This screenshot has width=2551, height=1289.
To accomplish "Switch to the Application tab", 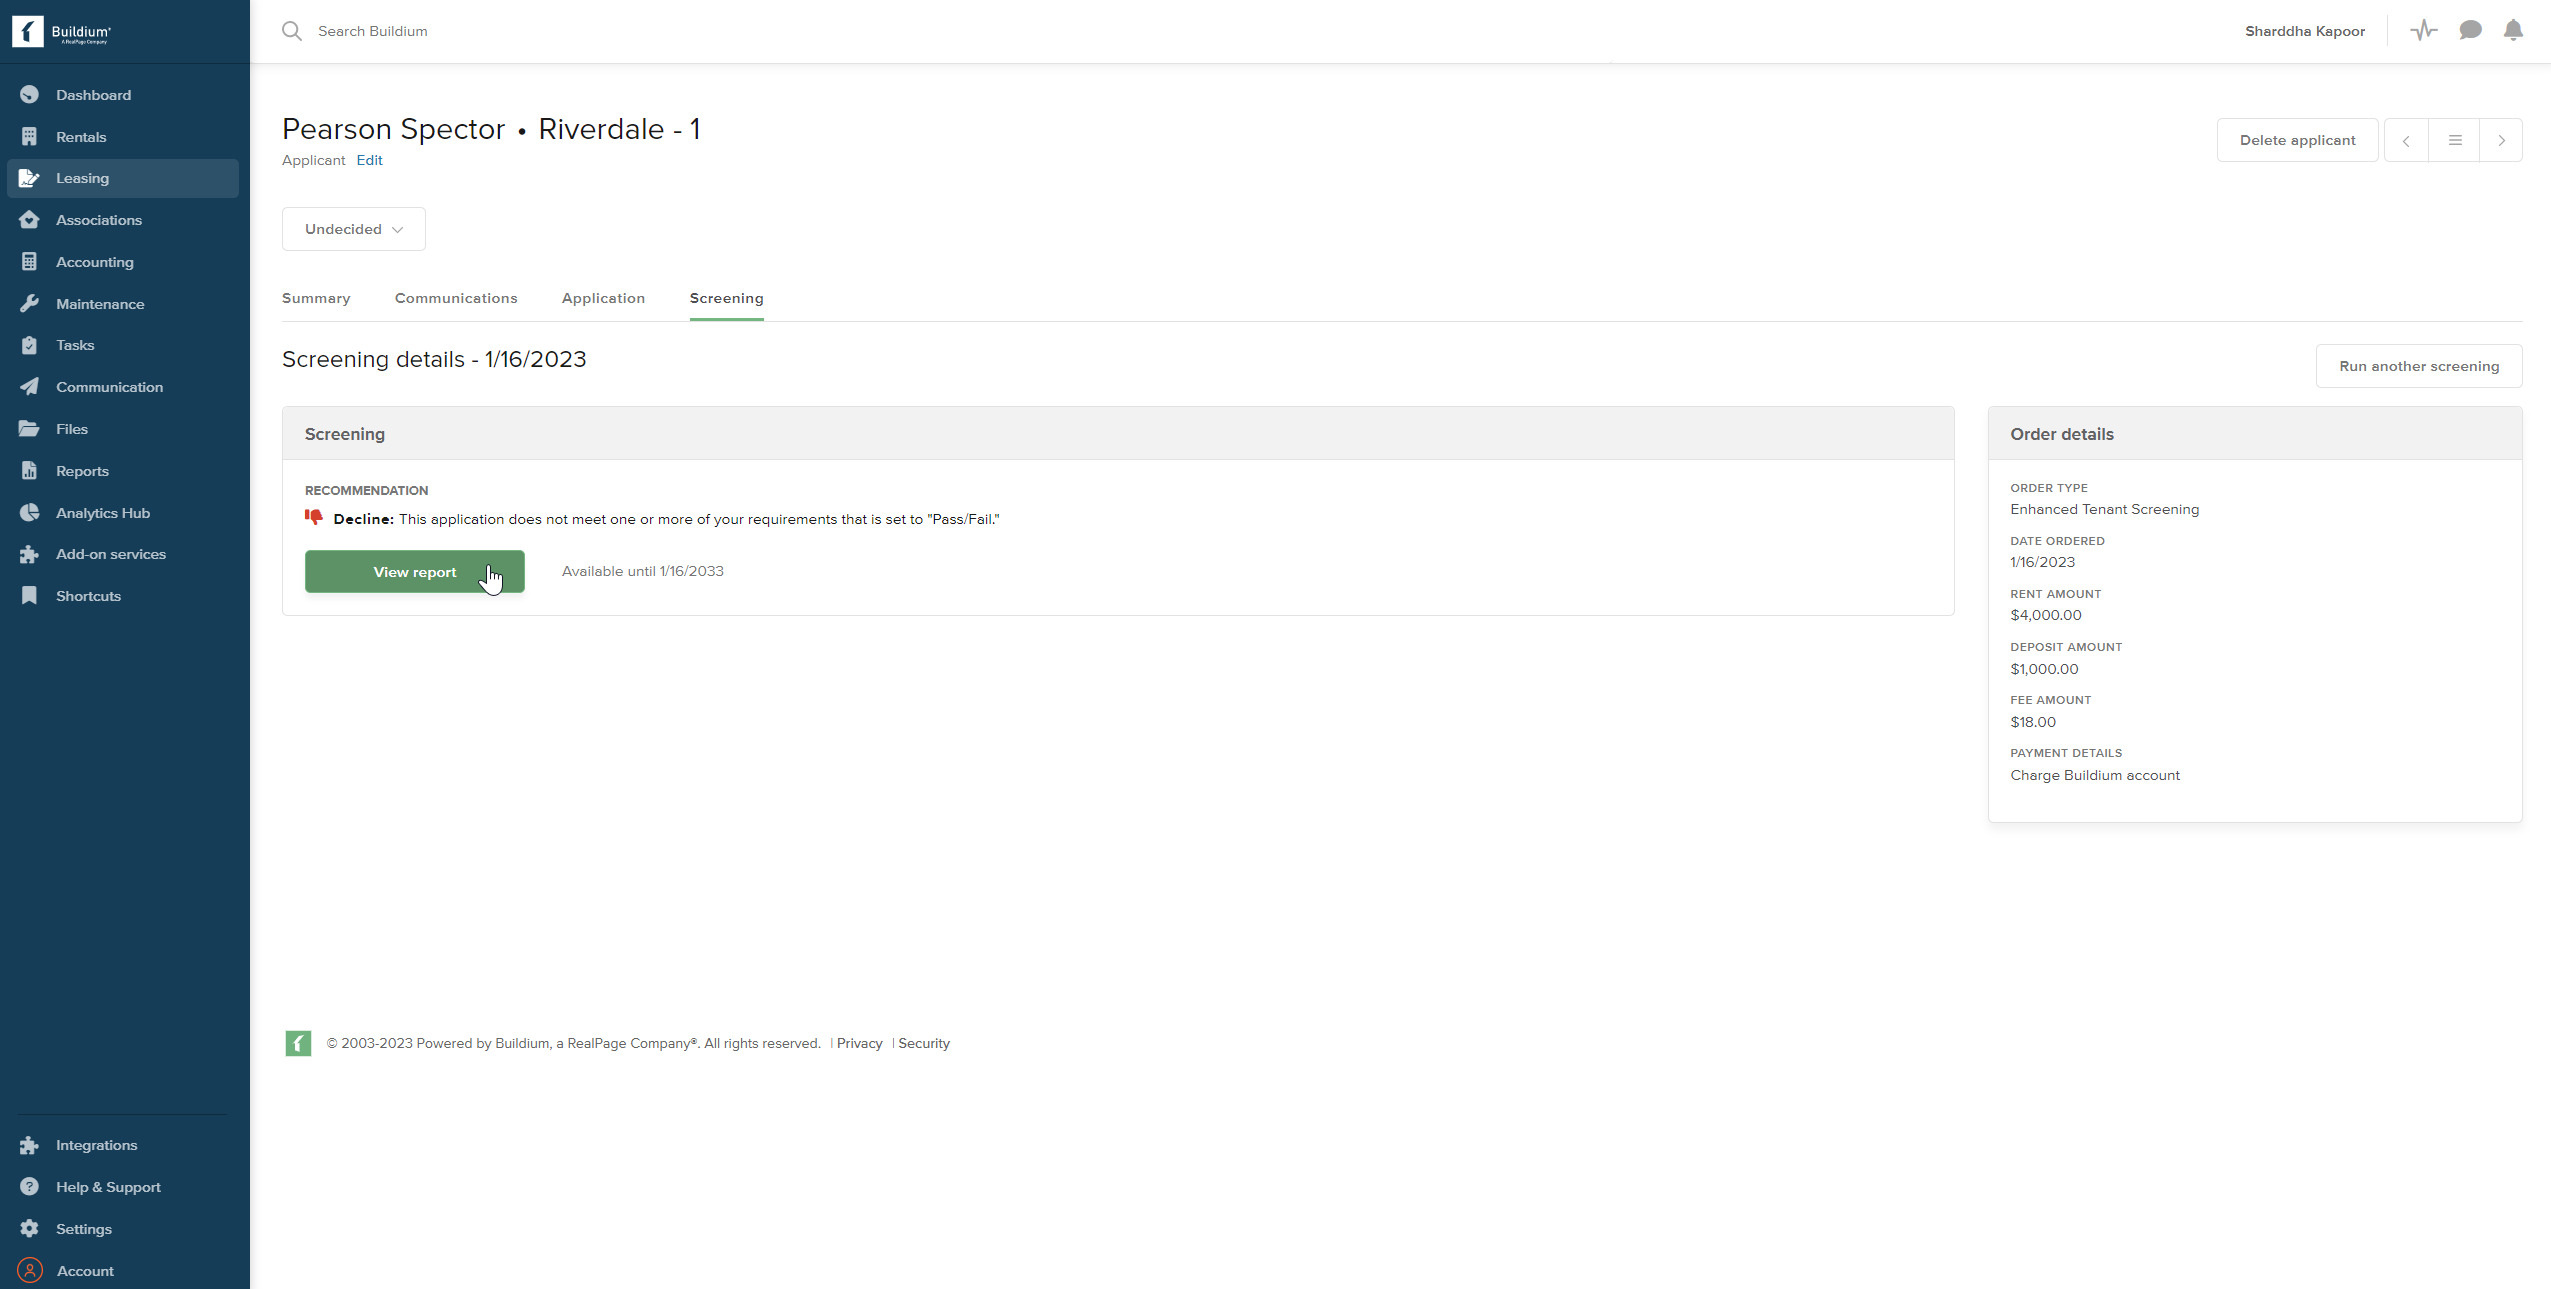I will 603,298.
